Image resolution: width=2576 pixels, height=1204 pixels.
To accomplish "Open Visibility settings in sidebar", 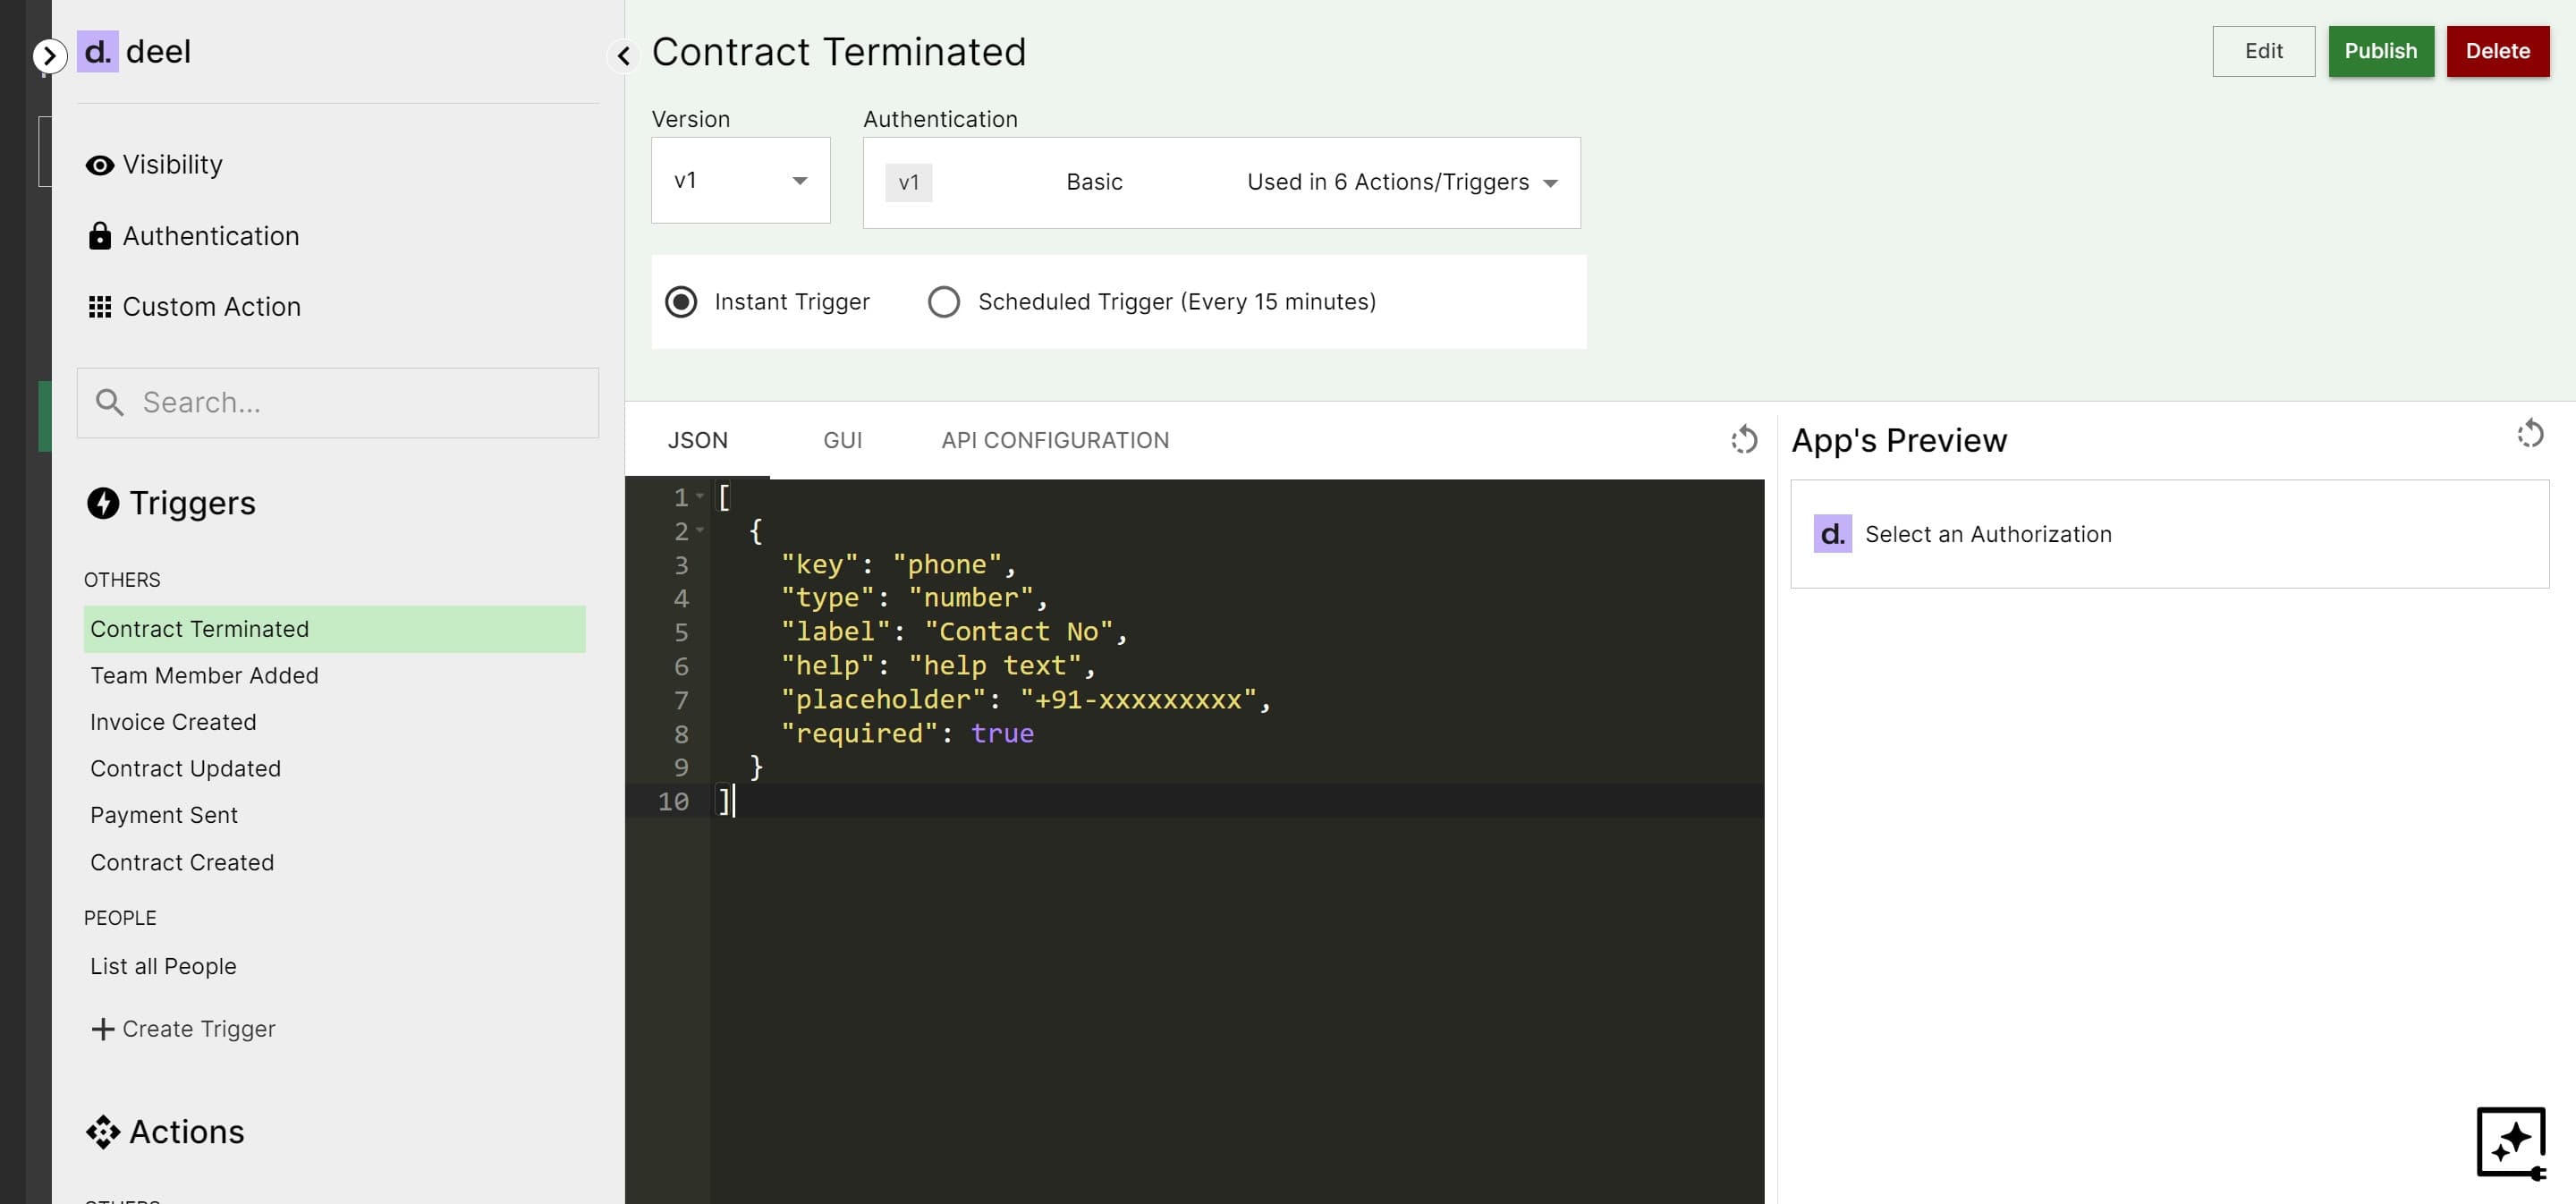I will tap(155, 165).
